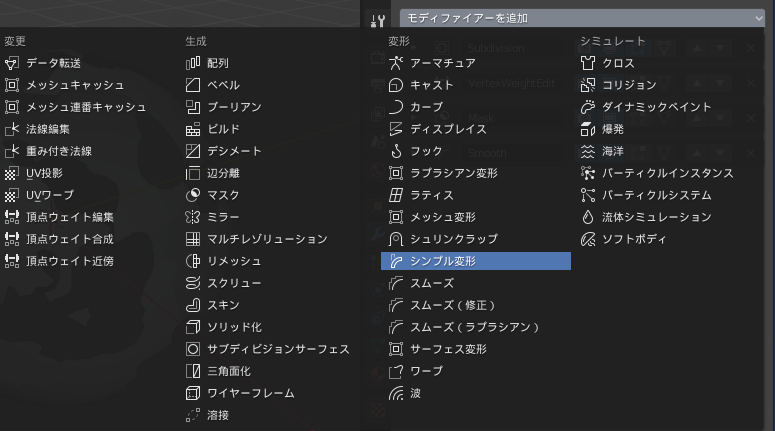The height and width of the screenshot is (431, 775).
Task: Click the コリジョン icon
Action: (x=588, y=85)
